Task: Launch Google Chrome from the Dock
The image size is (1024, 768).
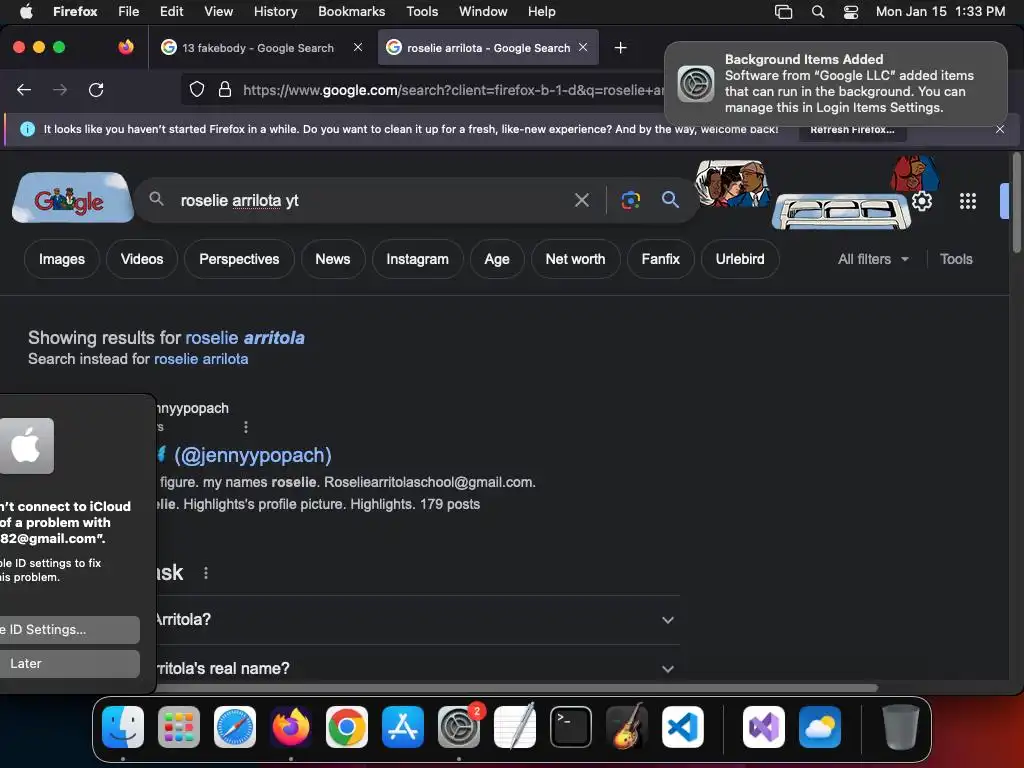Action: point(347,727)
